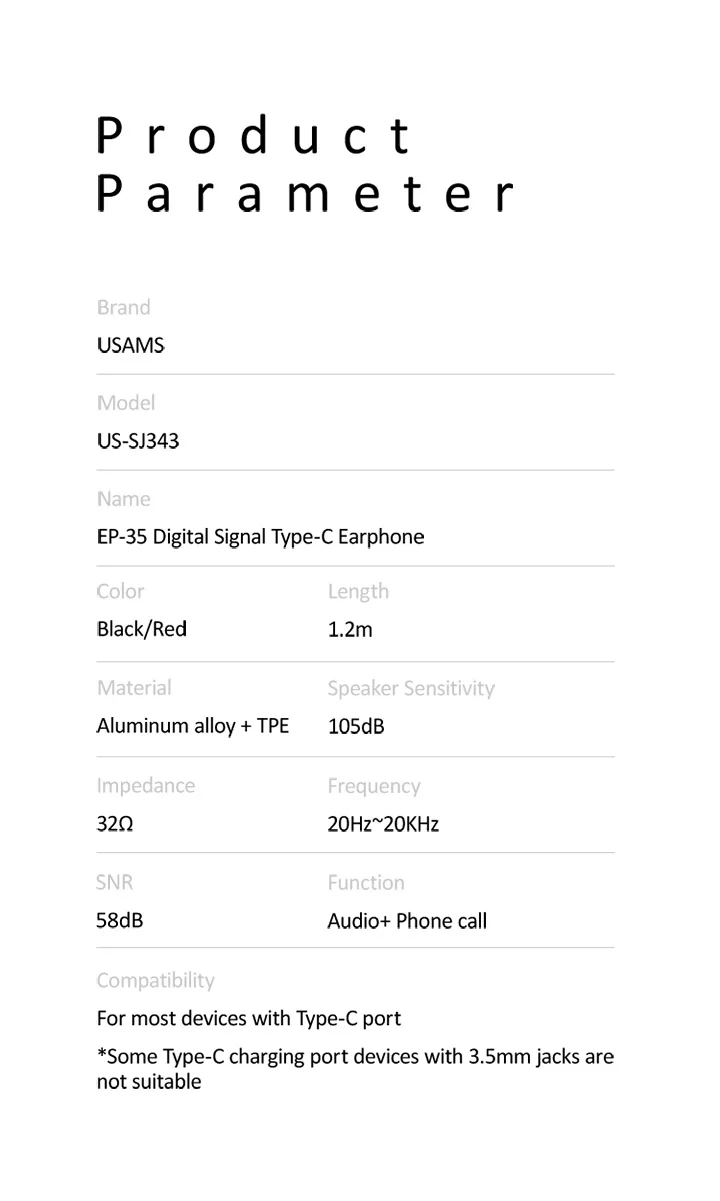
Task: Click the Compatibility label
Action: tap(155, 980)
